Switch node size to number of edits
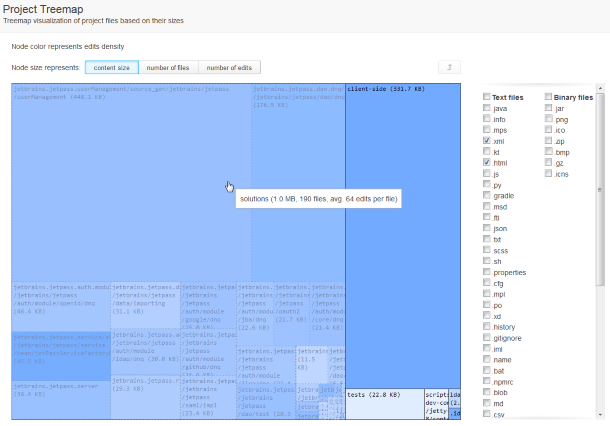 (x=229, y=68)
